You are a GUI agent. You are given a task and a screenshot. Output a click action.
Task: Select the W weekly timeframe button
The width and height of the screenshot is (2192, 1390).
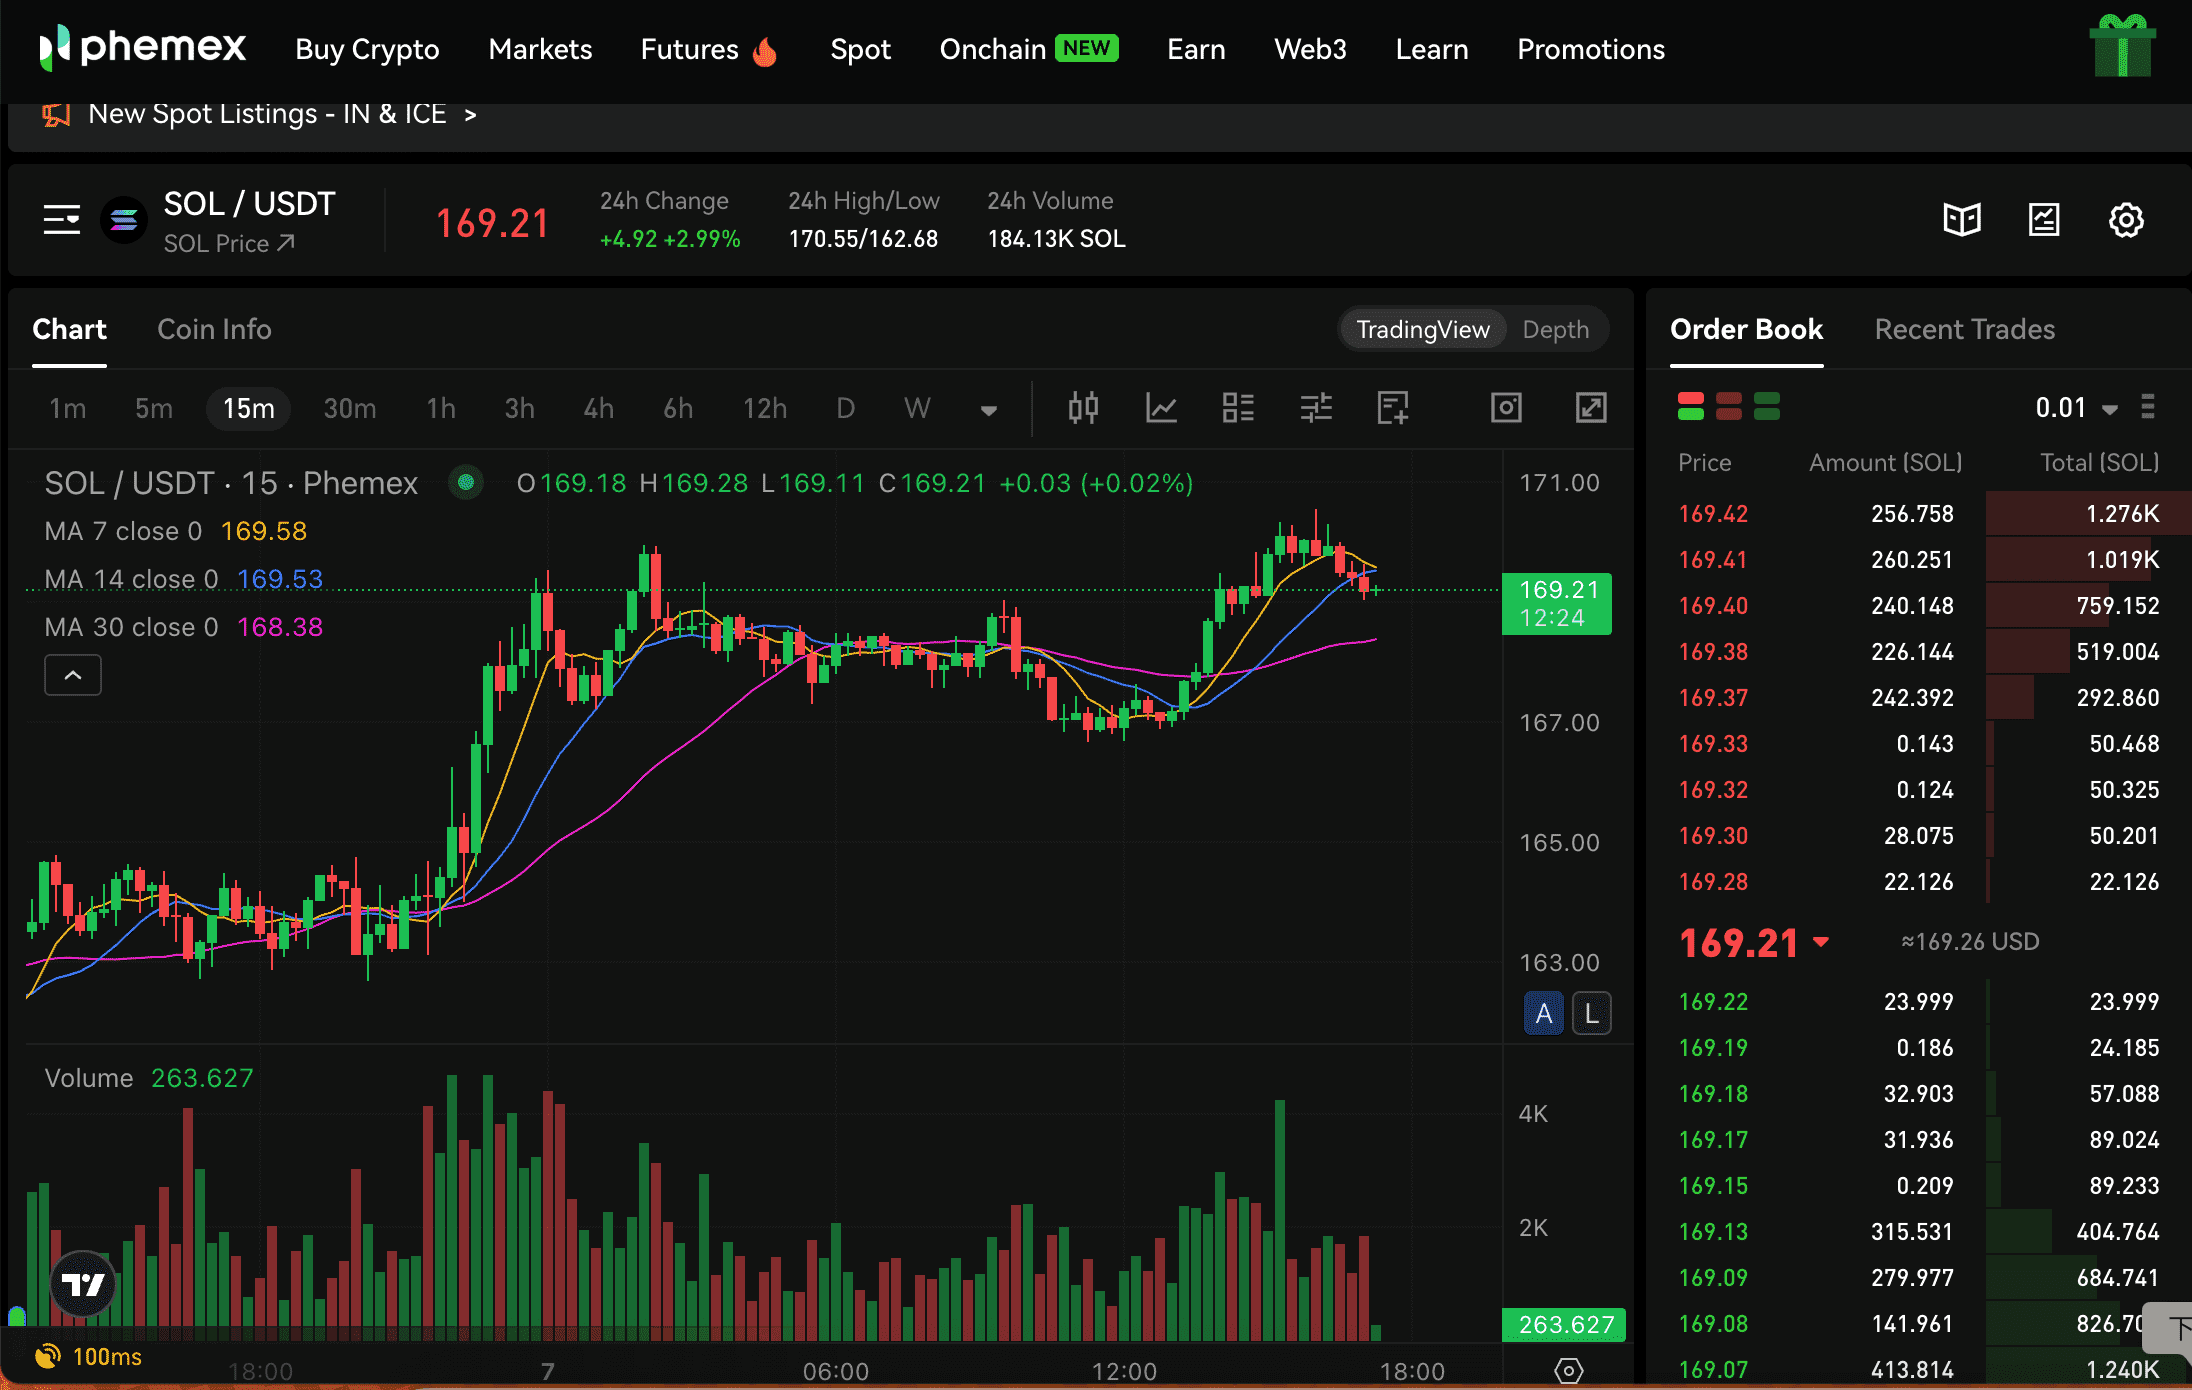917,408
